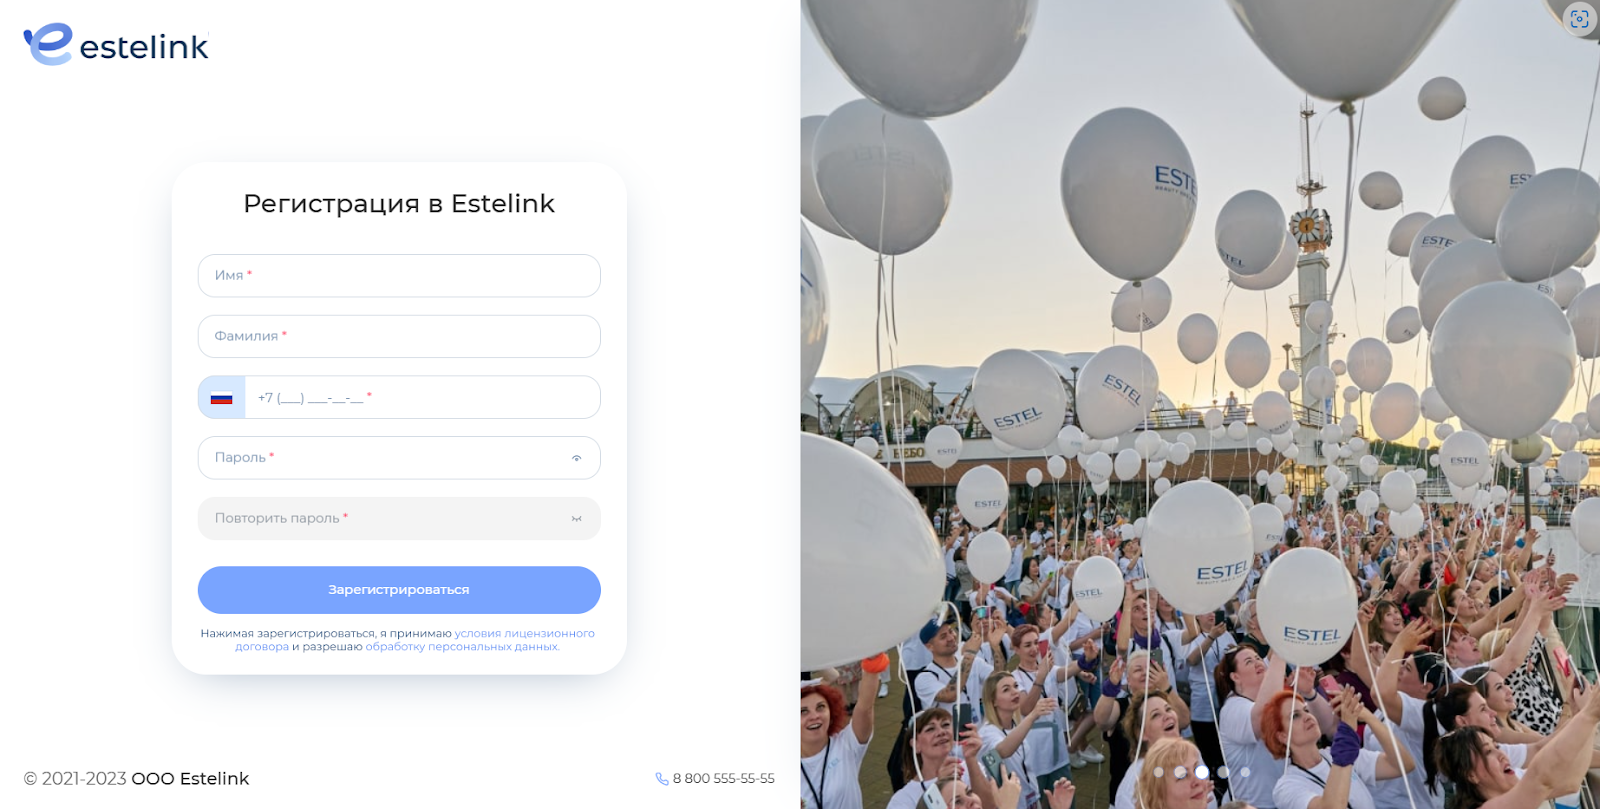Click the image search lens icon
Screen dimensions: 1600x809
[1579, 19]
